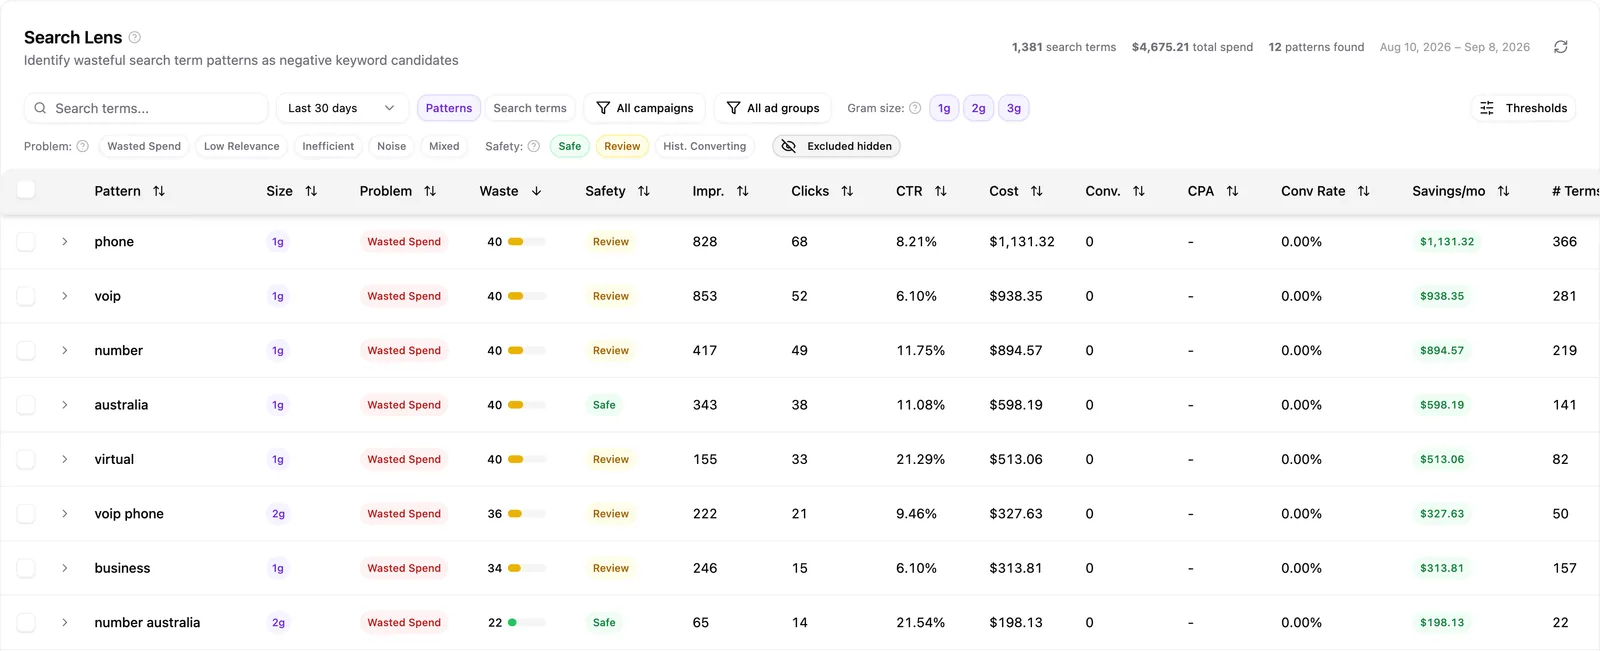Filter by Noise problem

point(392,146)
